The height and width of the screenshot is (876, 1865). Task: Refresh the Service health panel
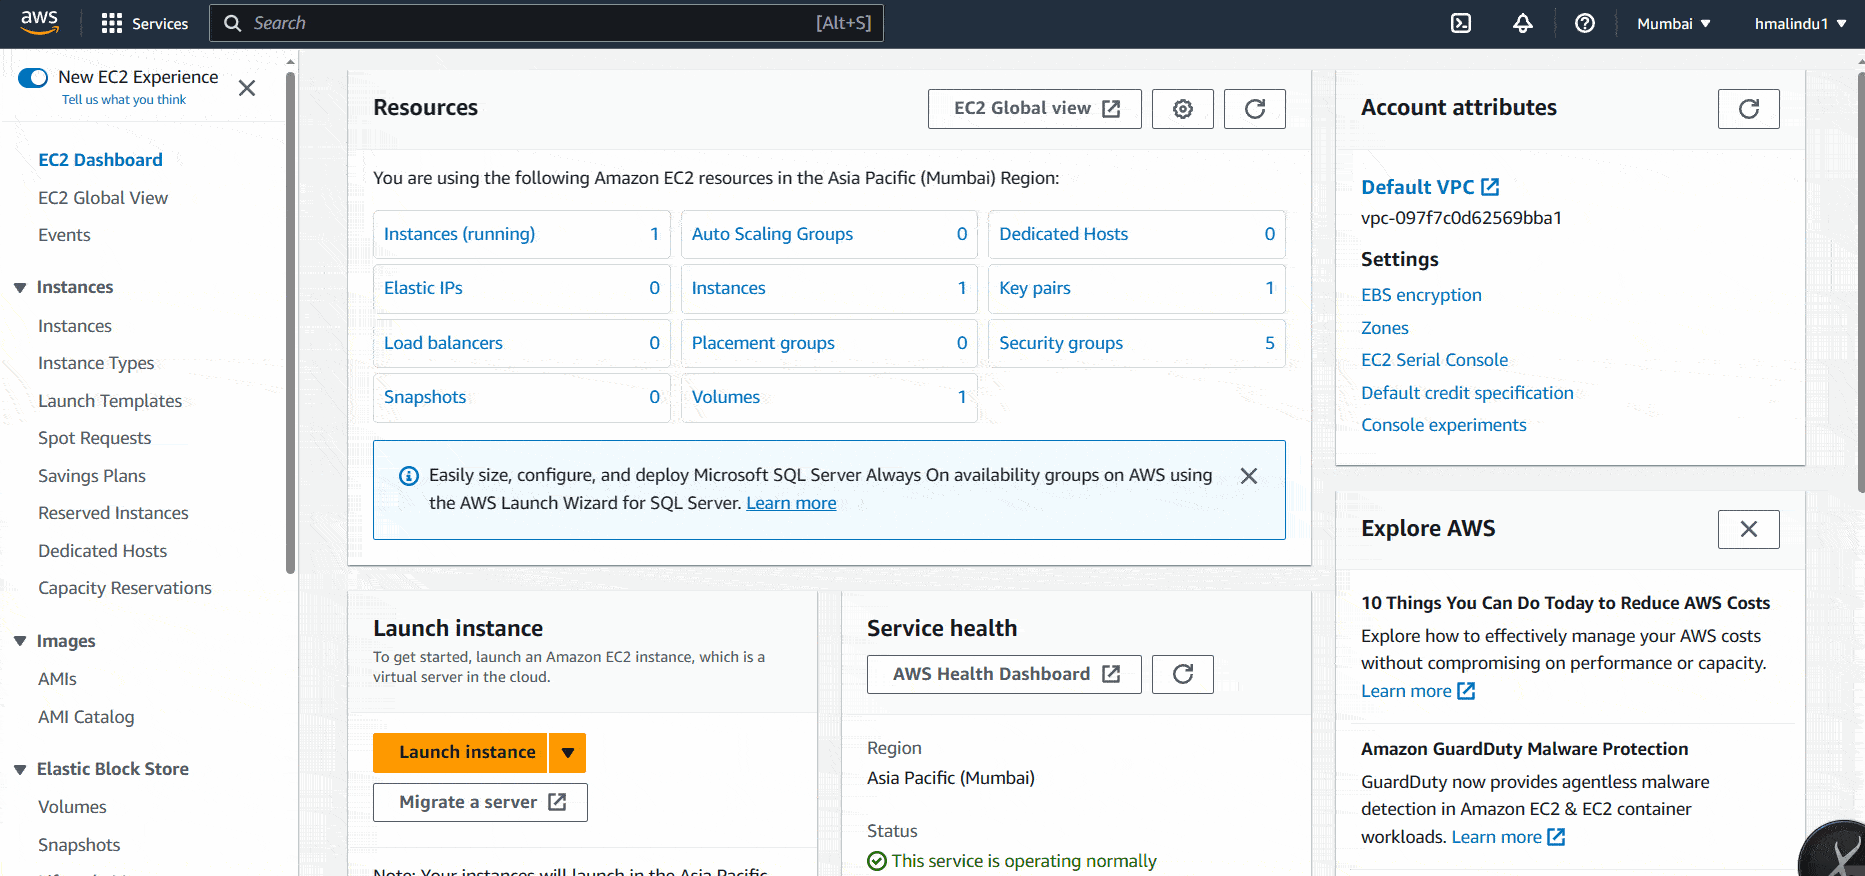pos(1183,674)
